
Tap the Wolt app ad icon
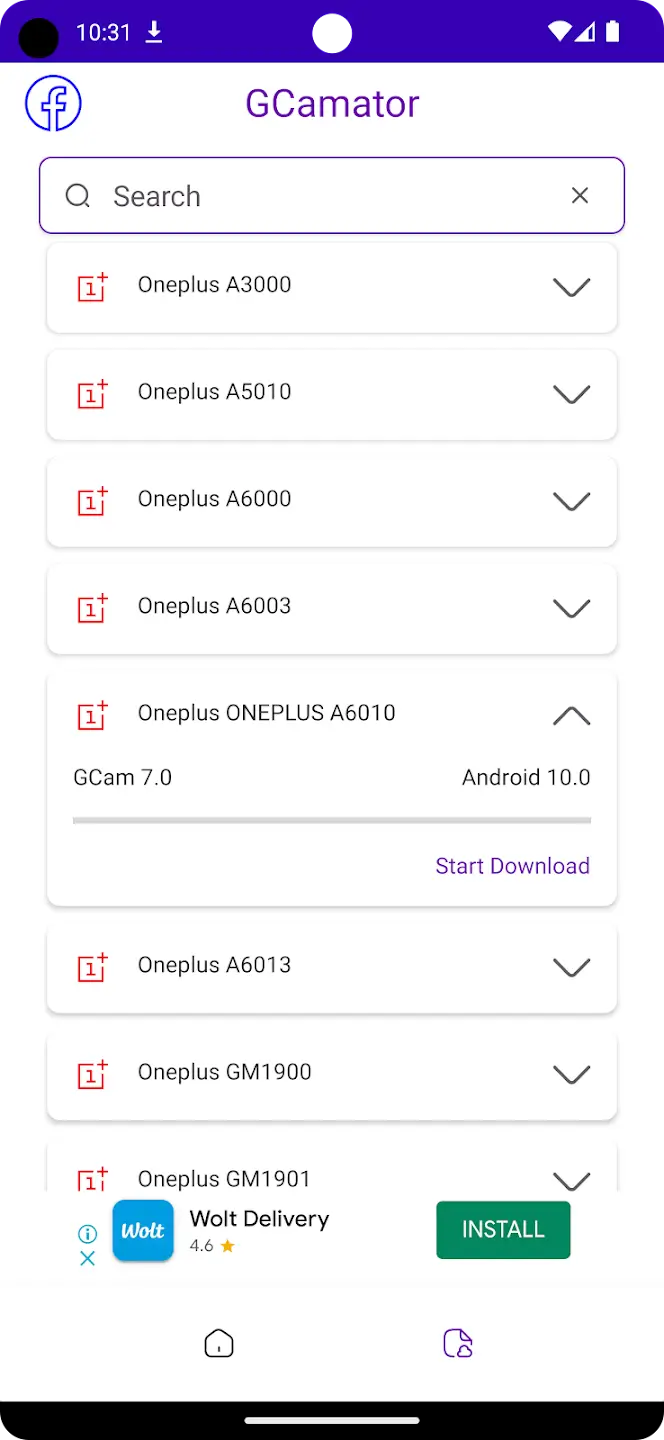143,1231
